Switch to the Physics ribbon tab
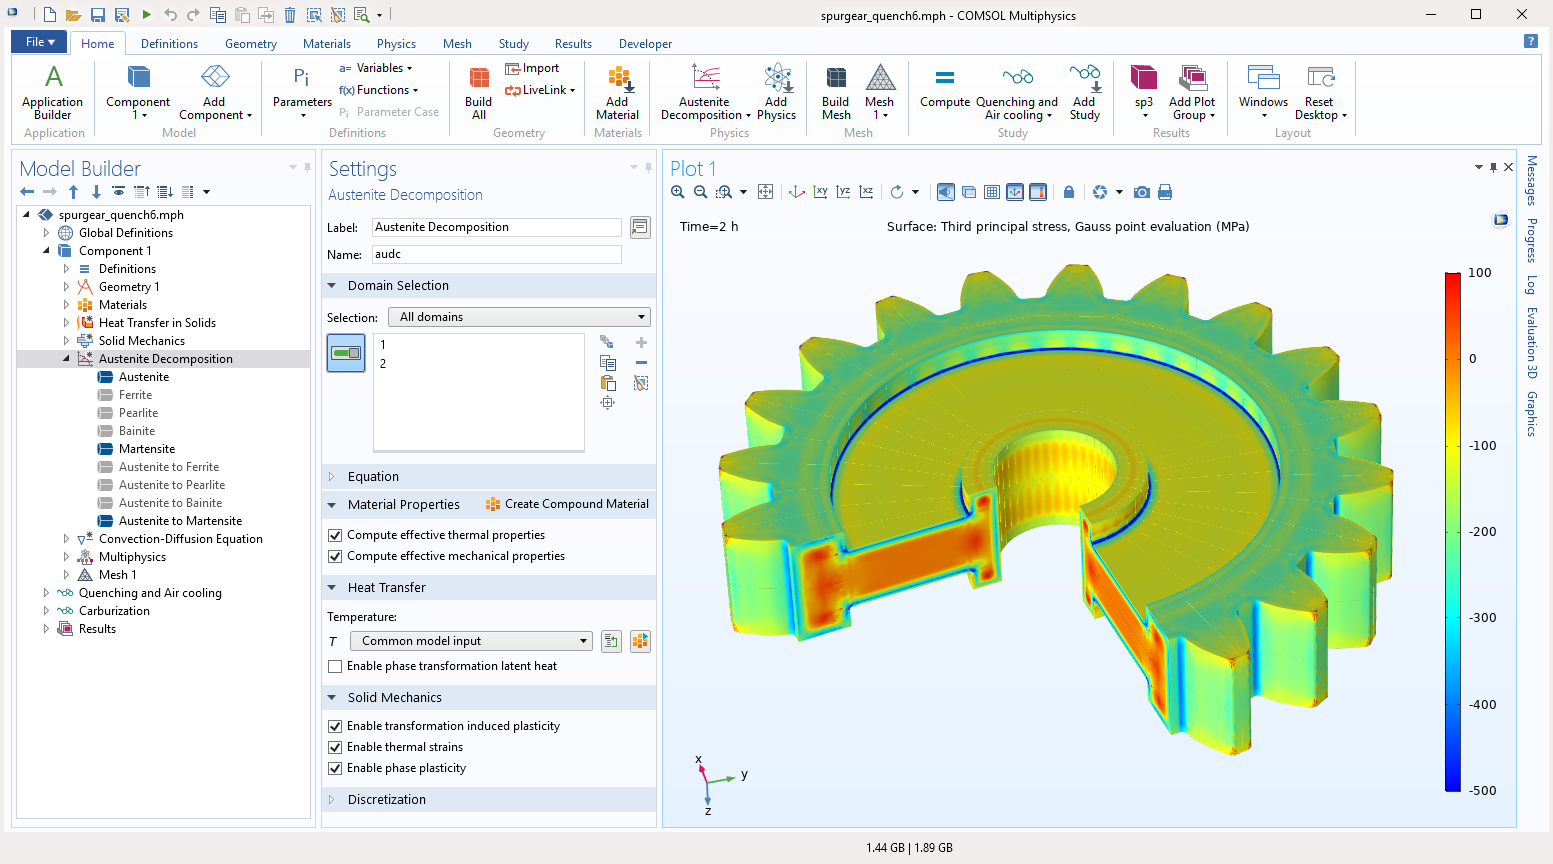 pos(396,43)
